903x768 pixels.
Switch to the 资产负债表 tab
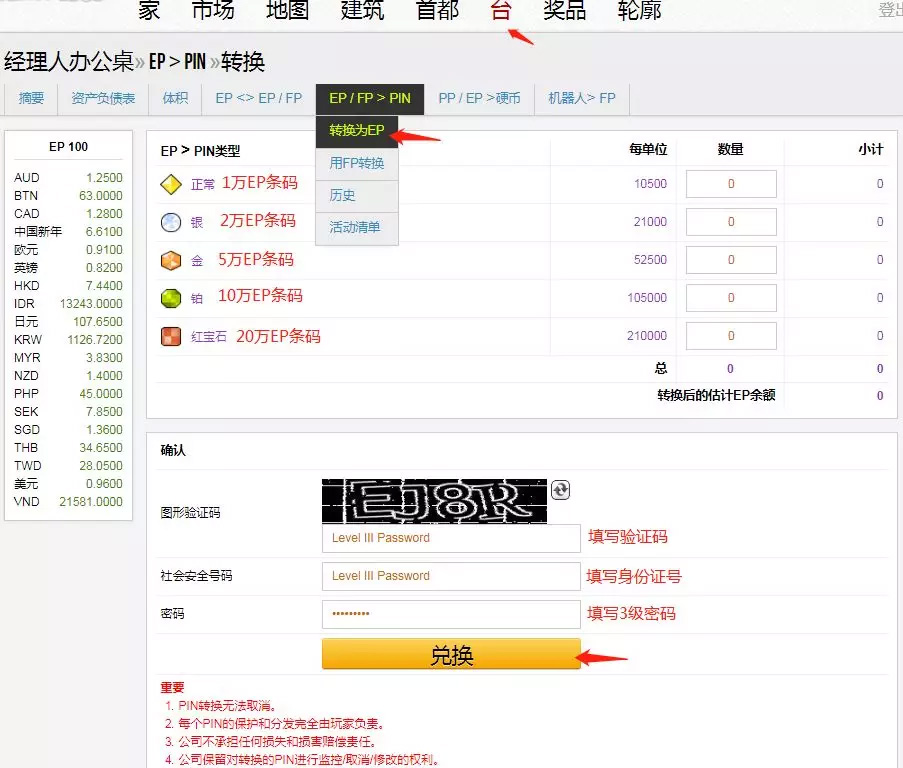tap(103, 98)
